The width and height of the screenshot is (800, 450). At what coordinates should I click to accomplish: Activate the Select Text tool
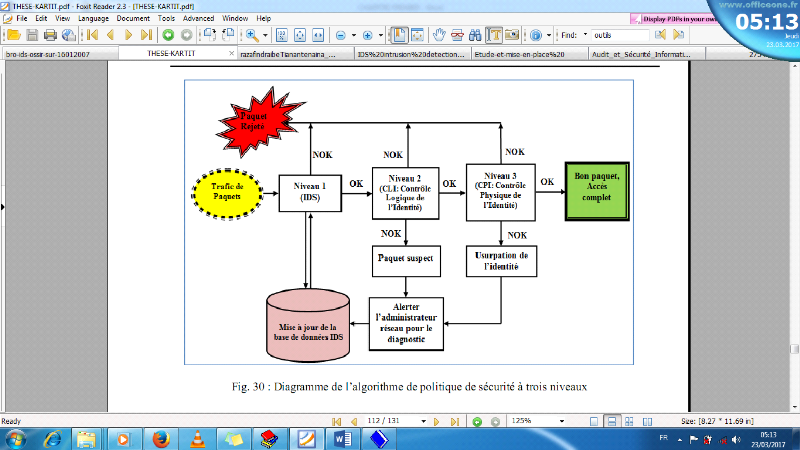(494, 35)
